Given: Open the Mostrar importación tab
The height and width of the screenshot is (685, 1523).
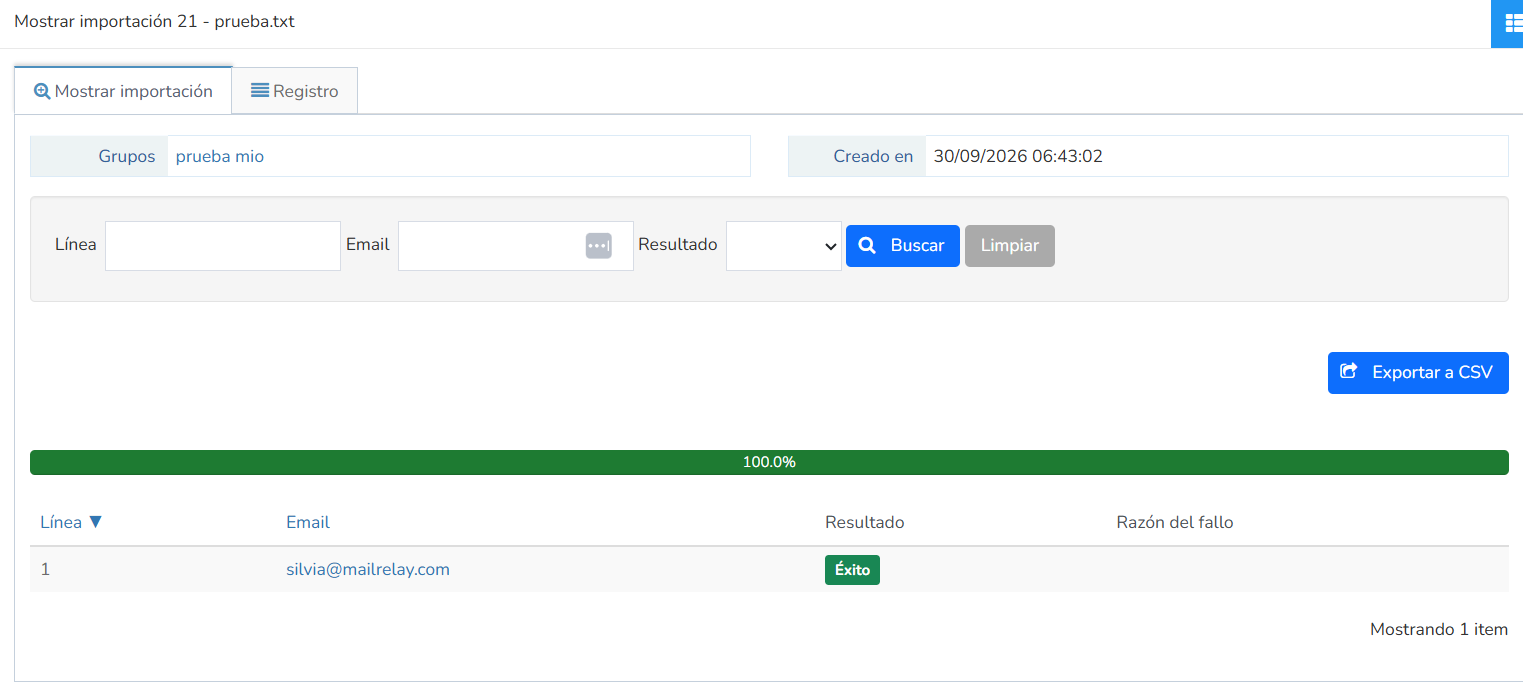Looking at the screenshot, I should tap(123, 91).
